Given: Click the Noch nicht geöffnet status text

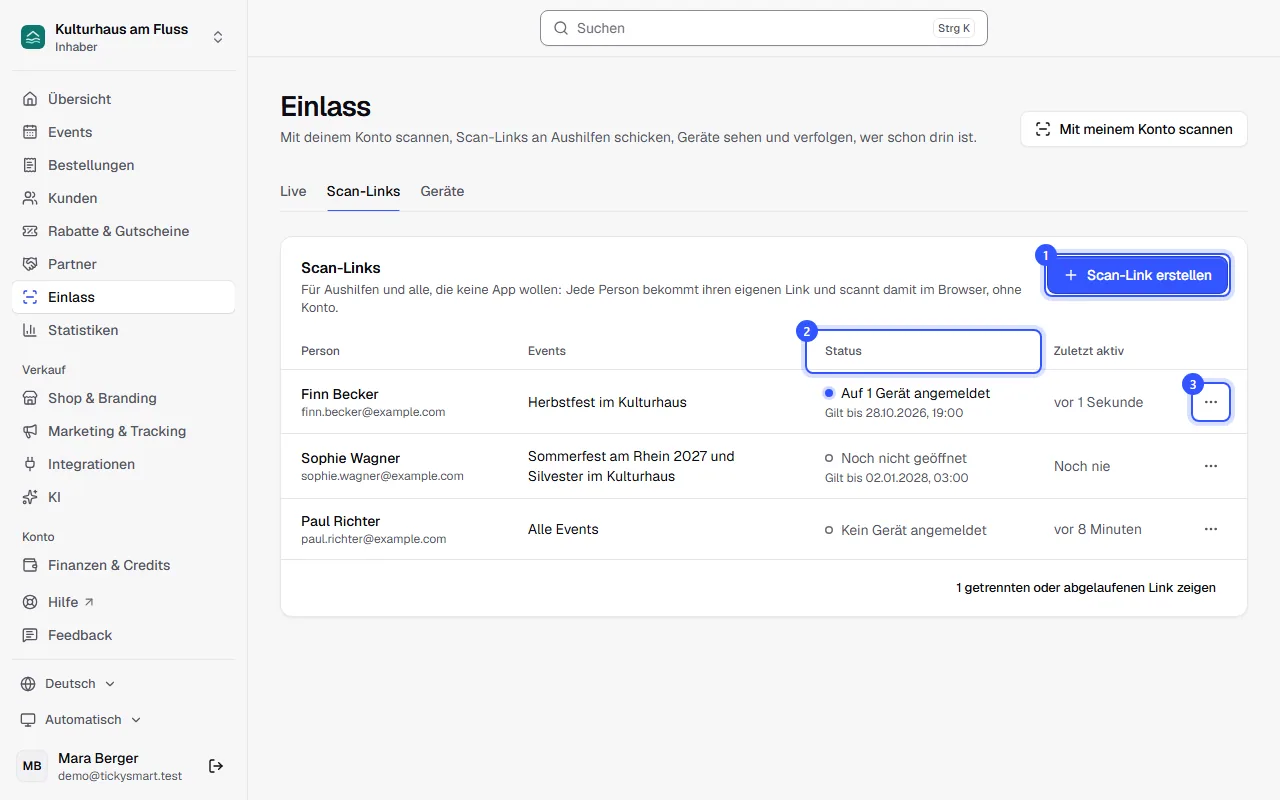Looking at the screenshot, I should click(904, 458).
